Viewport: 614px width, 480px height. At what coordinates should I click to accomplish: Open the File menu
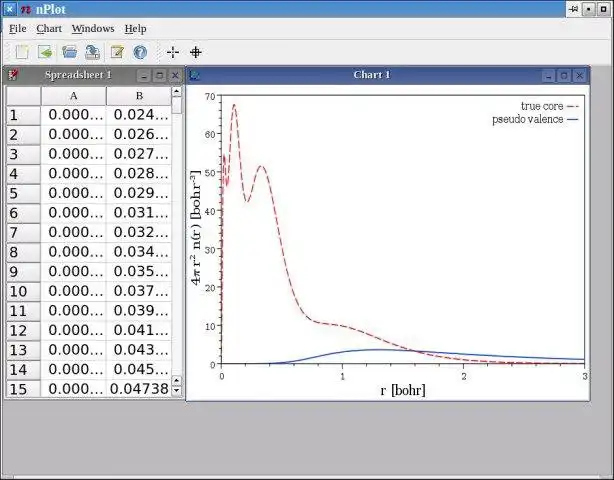coord(18,29)
